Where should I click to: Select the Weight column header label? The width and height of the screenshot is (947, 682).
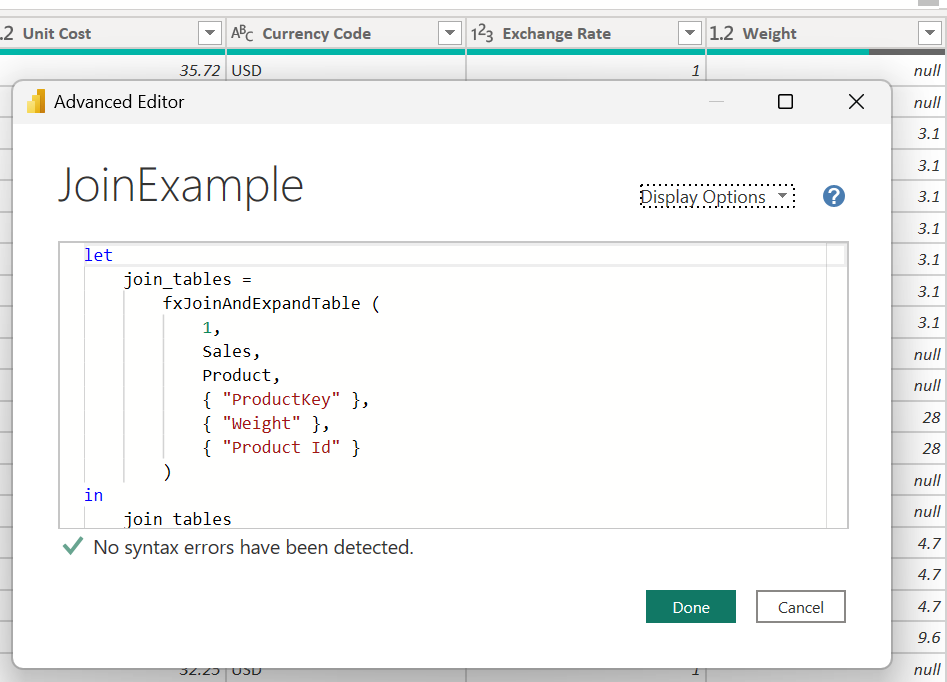click(769, 34)
